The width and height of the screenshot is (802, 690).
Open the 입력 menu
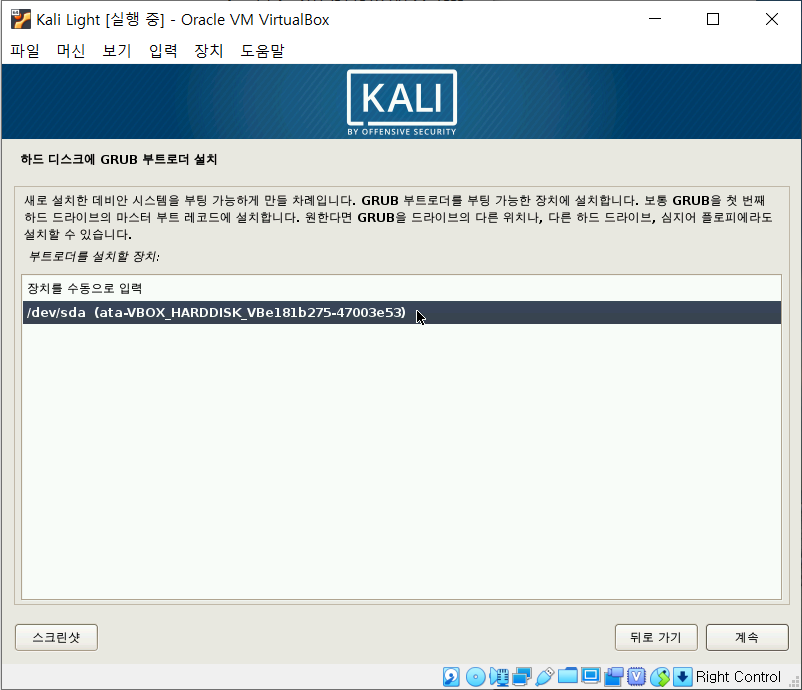(163, 51)
